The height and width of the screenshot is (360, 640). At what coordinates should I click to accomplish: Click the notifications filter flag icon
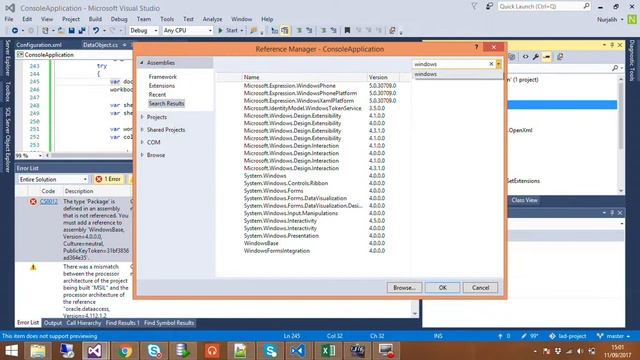coord(474,6)
